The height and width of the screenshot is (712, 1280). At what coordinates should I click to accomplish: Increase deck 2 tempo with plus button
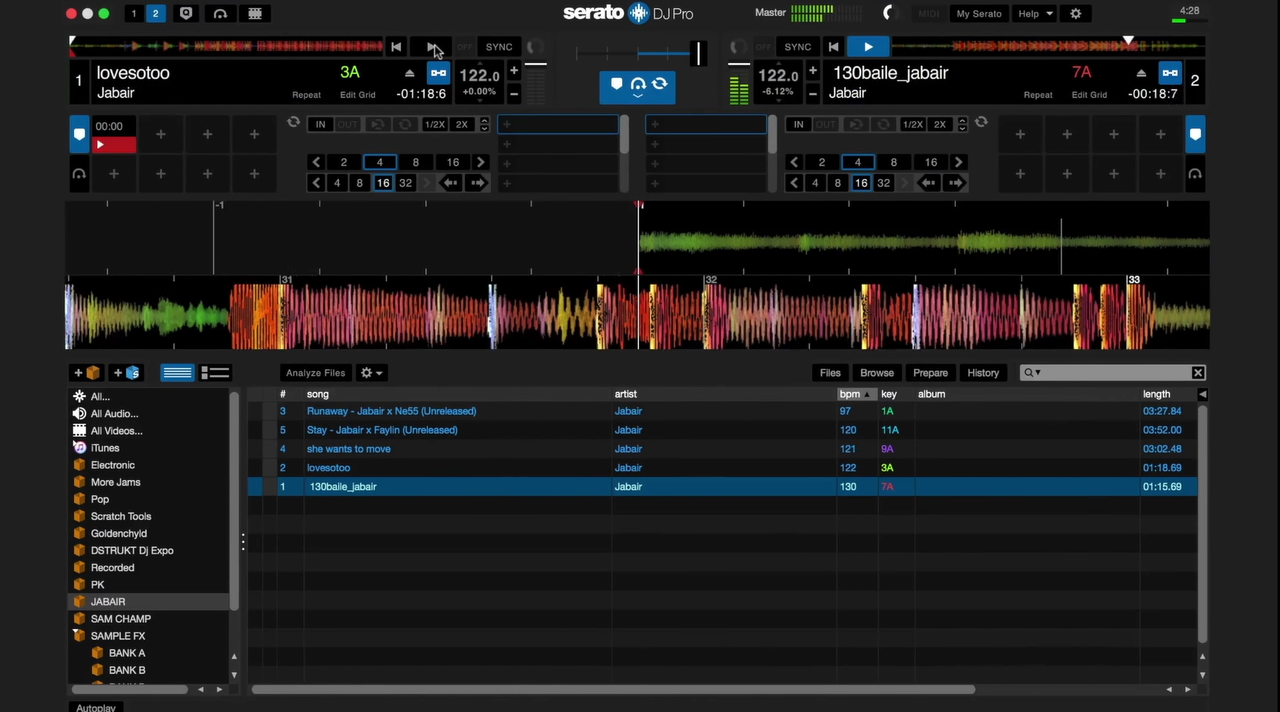(x=813, y=71)
